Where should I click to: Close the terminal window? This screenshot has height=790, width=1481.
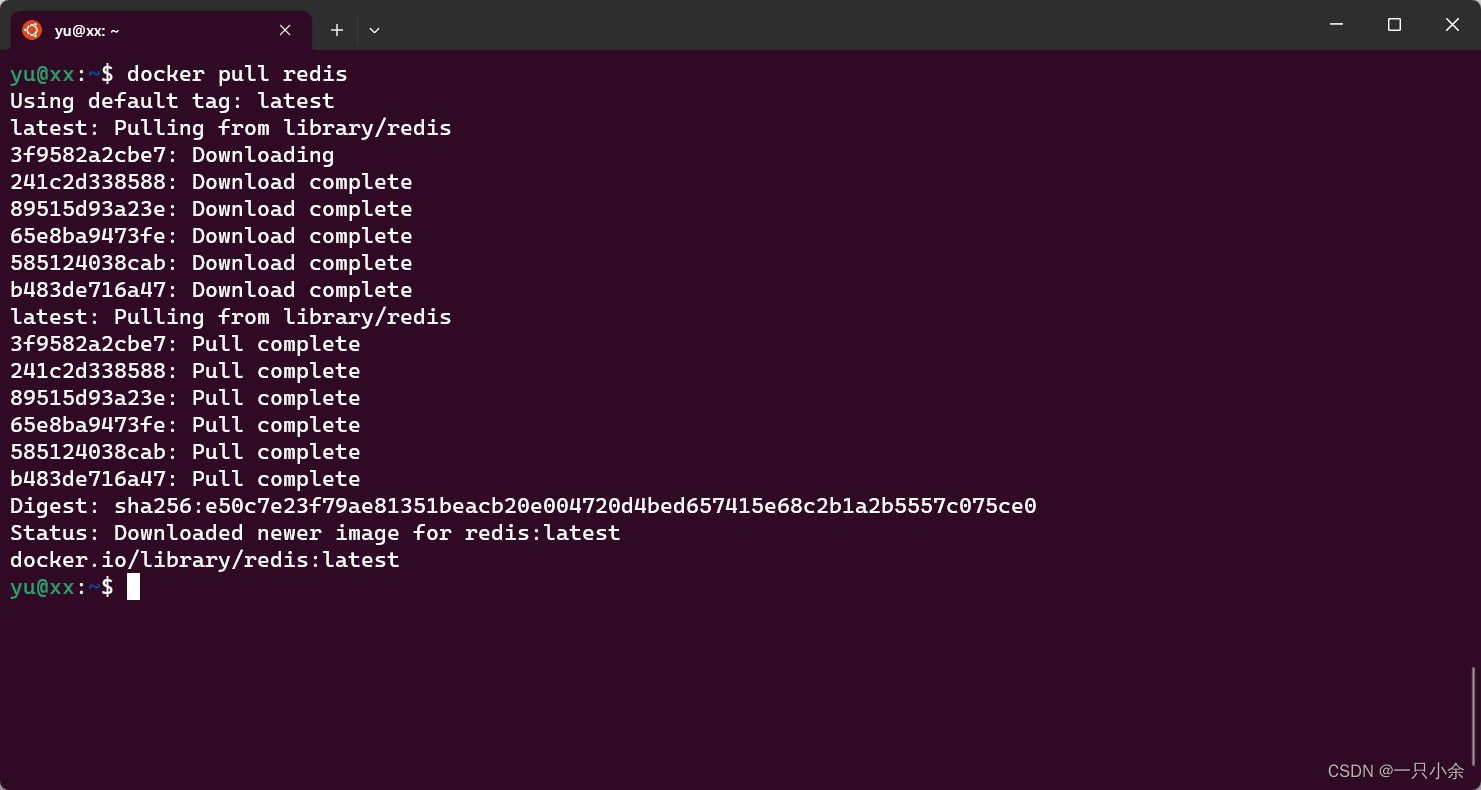1452,24
